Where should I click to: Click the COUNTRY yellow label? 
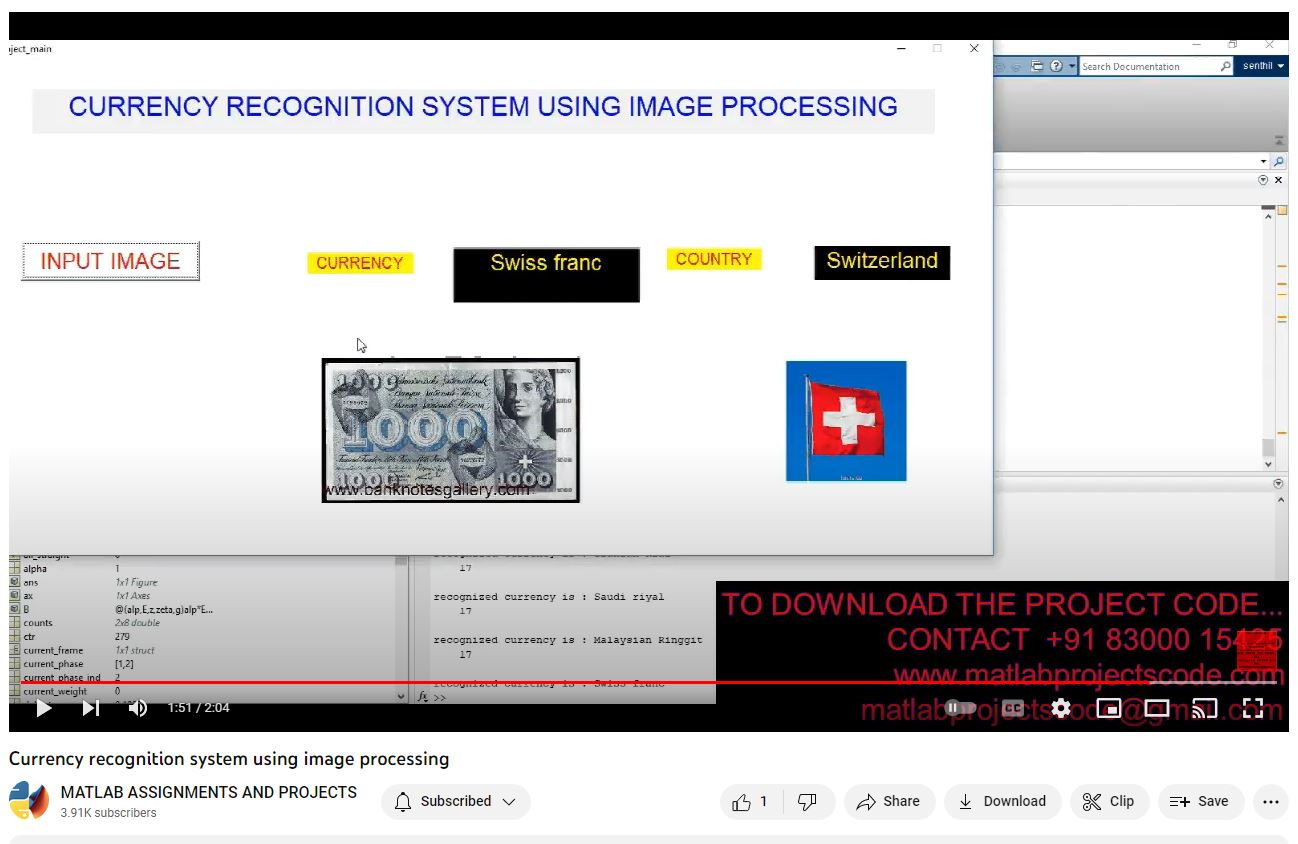point(714,259)
